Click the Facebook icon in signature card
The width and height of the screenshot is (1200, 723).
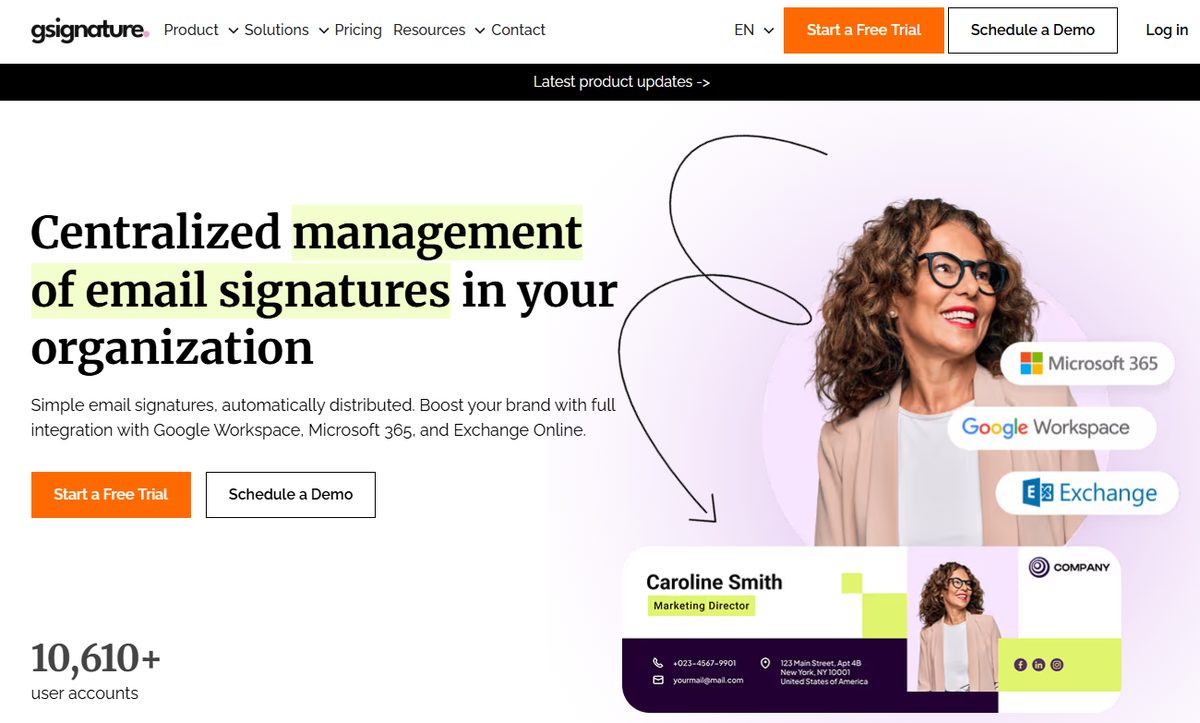coord(1020,664)
